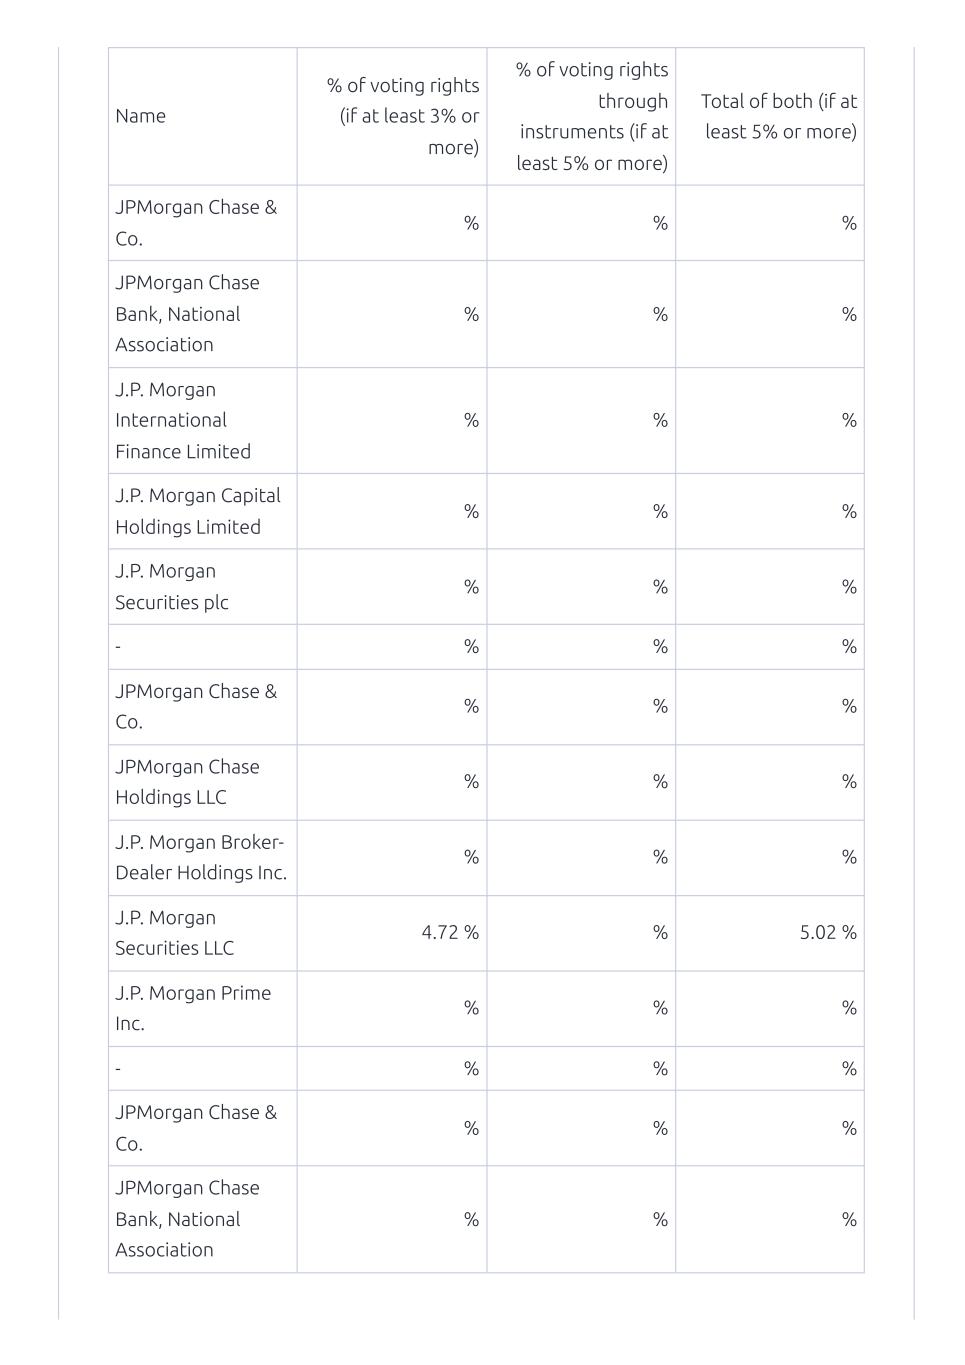Screen dimensions: 965x1365
Task: Click instruments % cell for J.P. Morgan Securities LLC
Action: [x=660, y=933]
